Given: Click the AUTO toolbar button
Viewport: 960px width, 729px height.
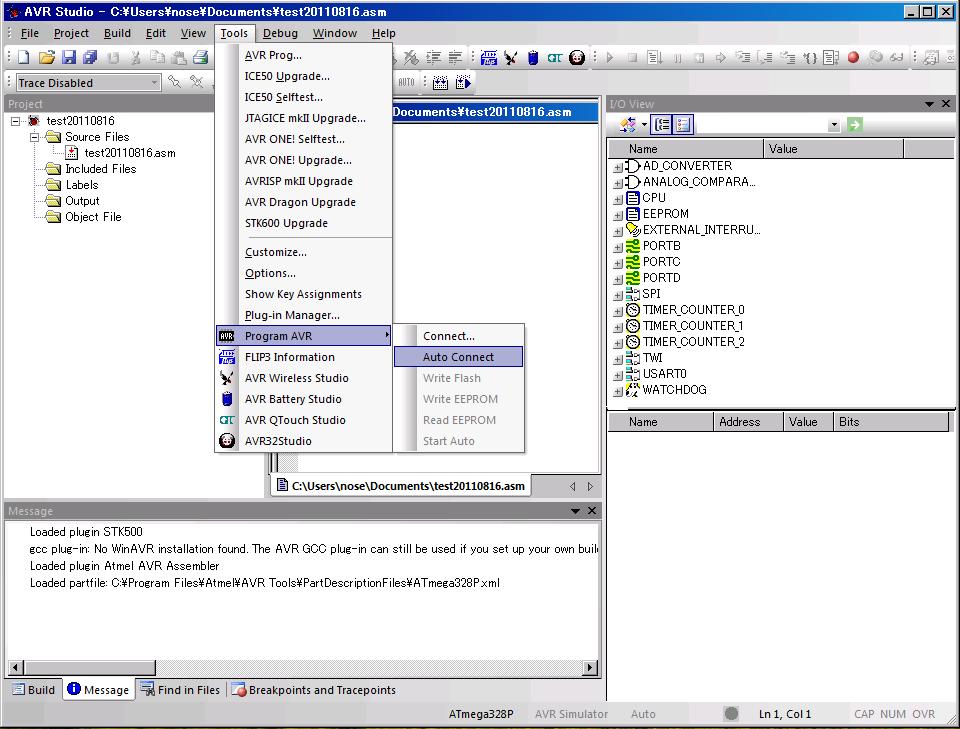Looking at the screenshot, I should 407,83.
